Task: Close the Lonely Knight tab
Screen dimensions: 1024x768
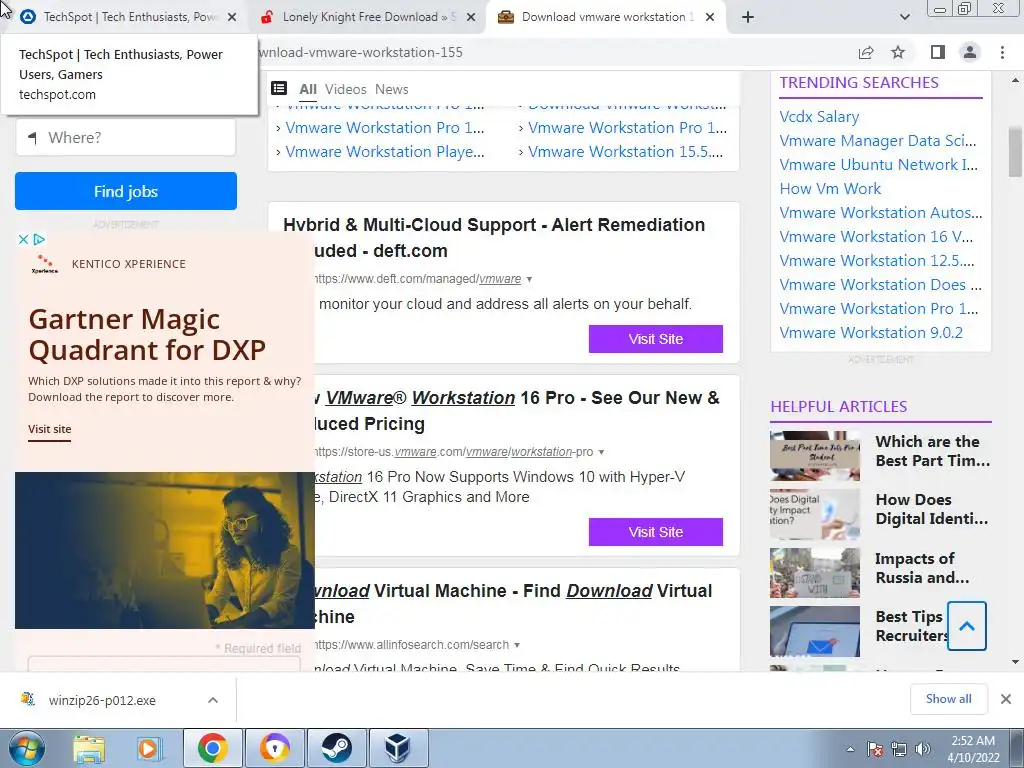Action: click(x=471, y=18)
